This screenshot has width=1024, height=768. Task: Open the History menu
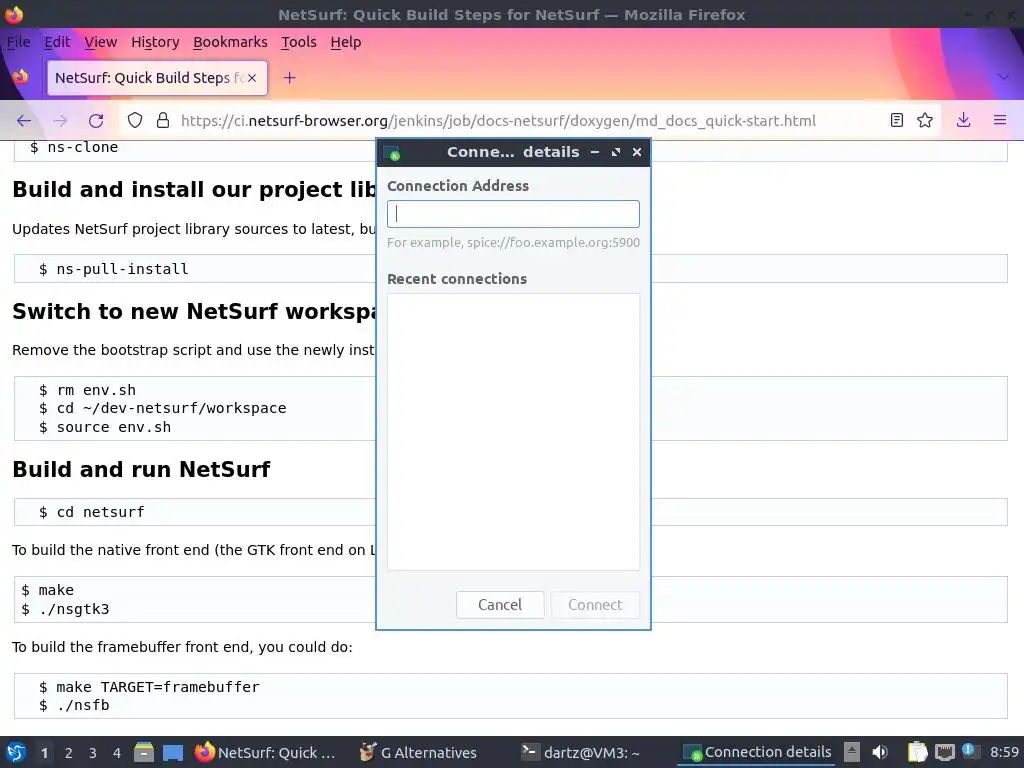click(155, 42)
